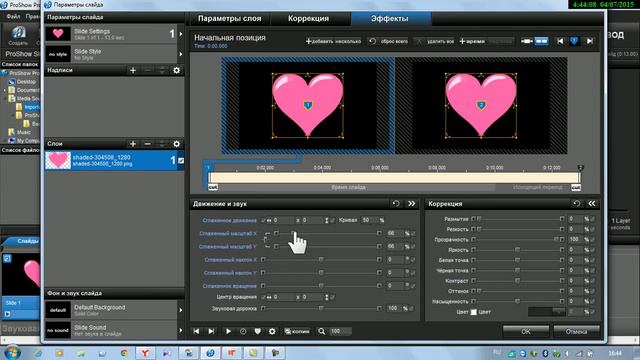Switch to the Коррекция tab
This screenshot has width=640, height=360.
click(308, 19)
